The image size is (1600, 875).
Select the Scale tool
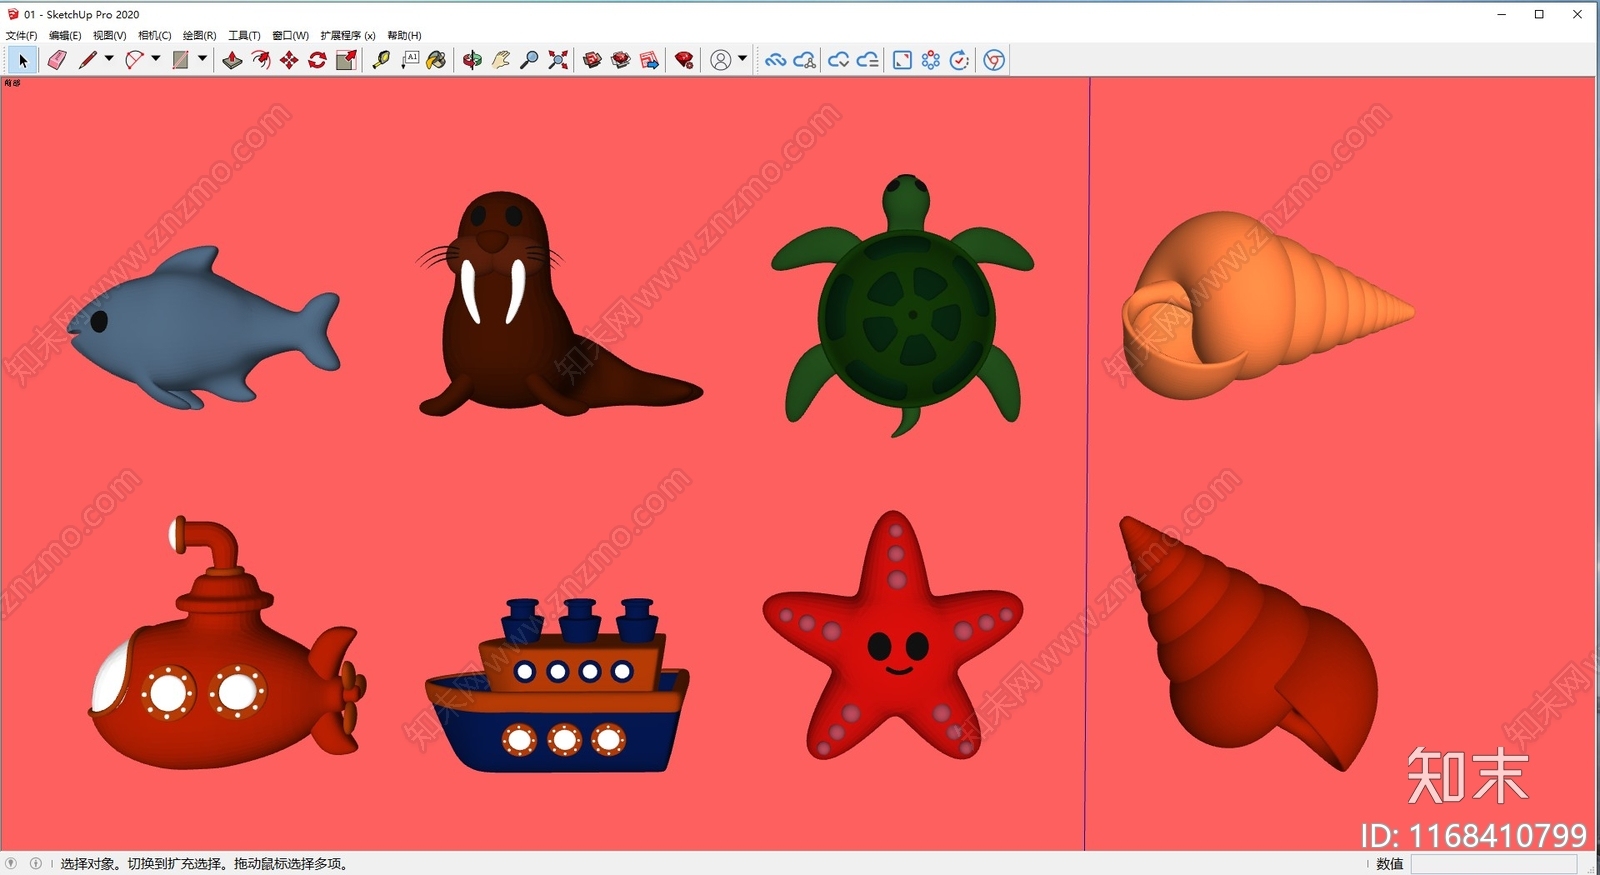[346, 60]
